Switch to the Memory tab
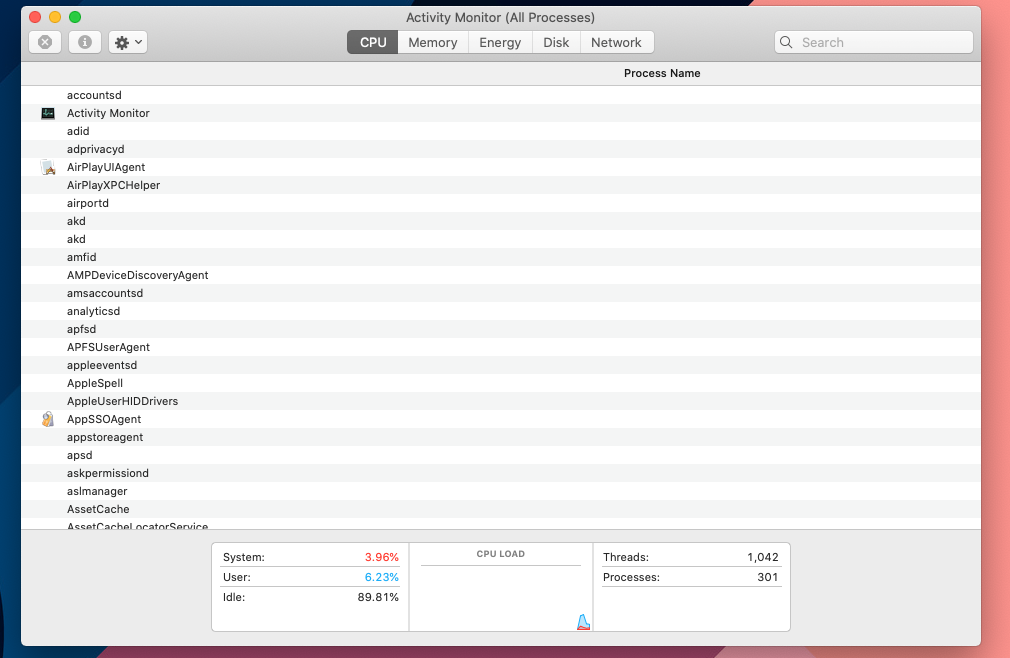The image size is (1010, 658). click(433, 42)
